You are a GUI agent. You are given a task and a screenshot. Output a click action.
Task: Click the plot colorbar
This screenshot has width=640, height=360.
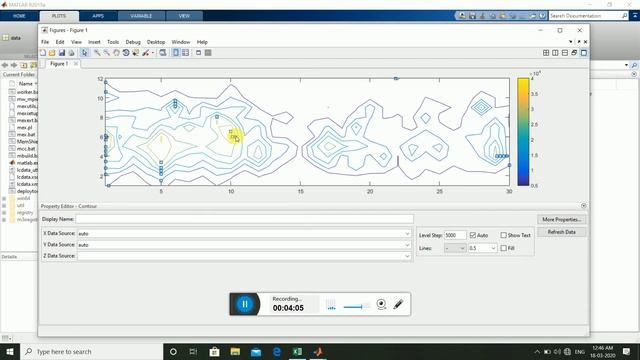523,132
